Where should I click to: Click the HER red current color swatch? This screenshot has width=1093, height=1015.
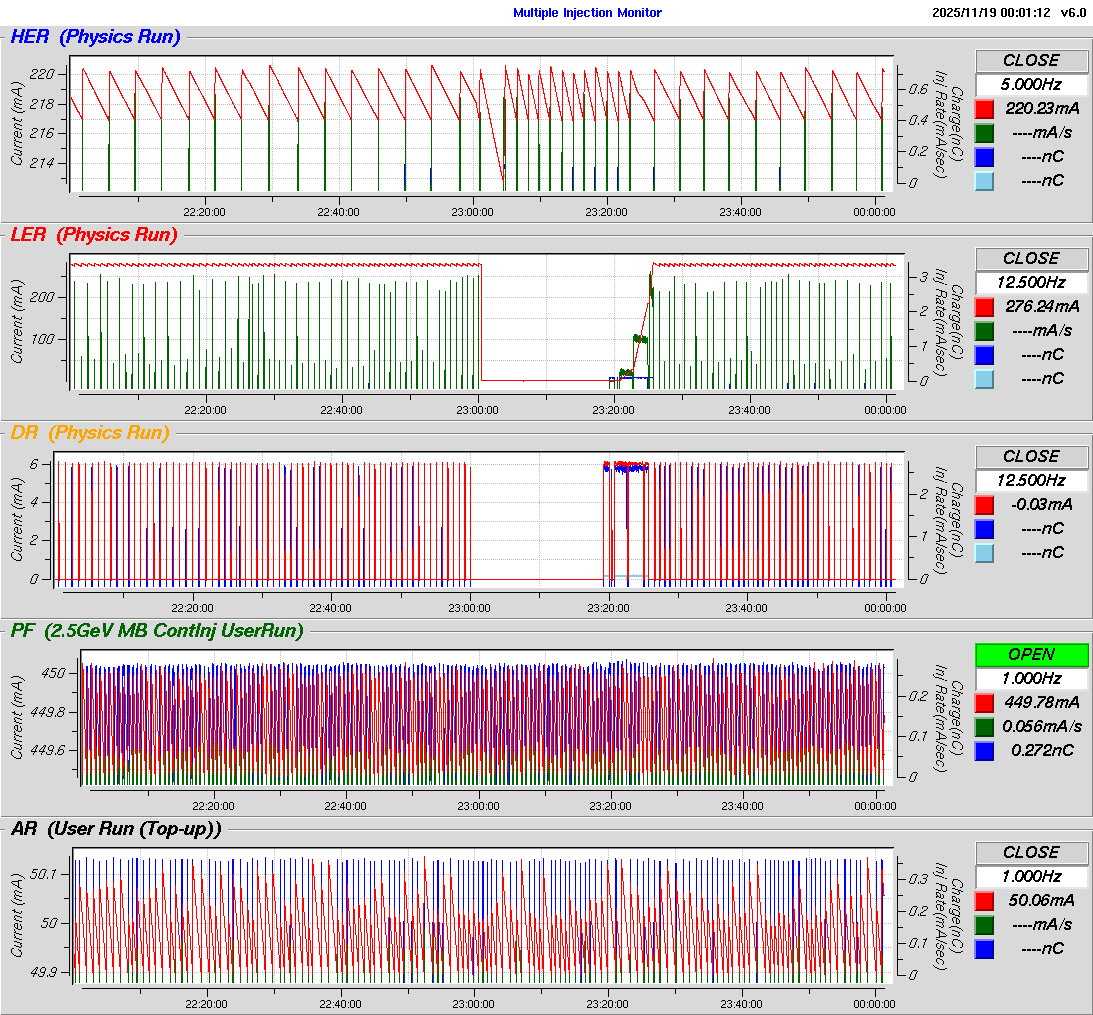point(985,109)
